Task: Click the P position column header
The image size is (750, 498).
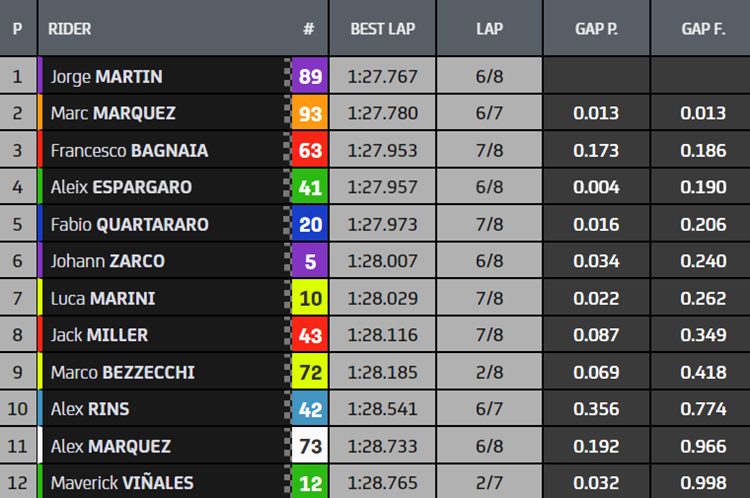Action: tap(18, 28)
